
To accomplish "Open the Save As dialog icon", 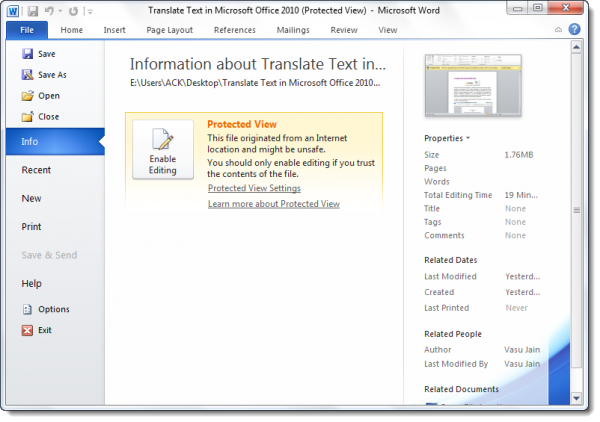I will point(27,75).
